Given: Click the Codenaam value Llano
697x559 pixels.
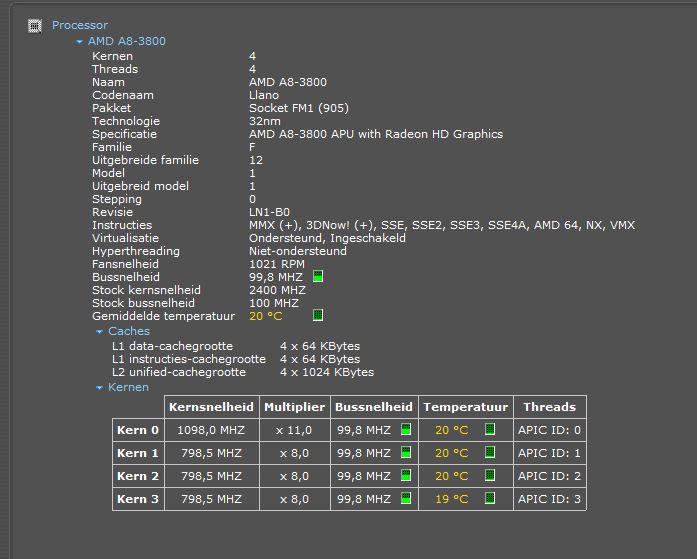Looking at the screenshot, I should 264,95.
